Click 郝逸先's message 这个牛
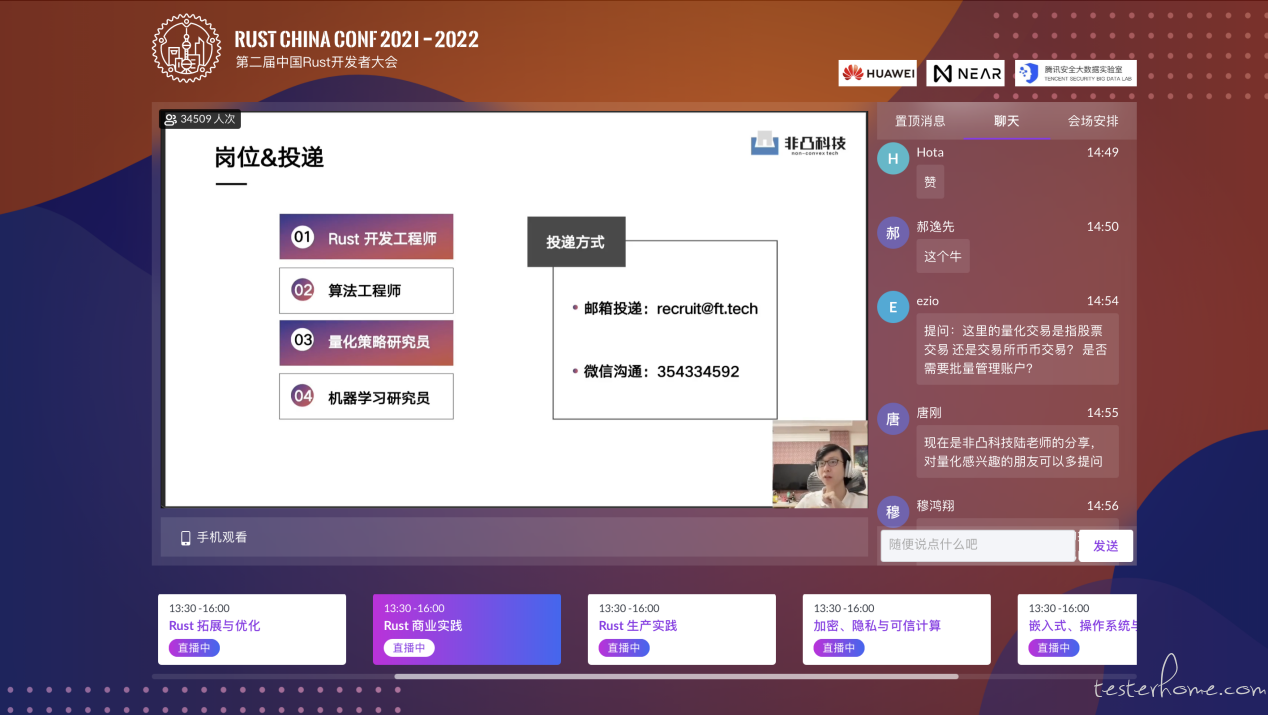The image size is (1268, 715). [943, 256]
